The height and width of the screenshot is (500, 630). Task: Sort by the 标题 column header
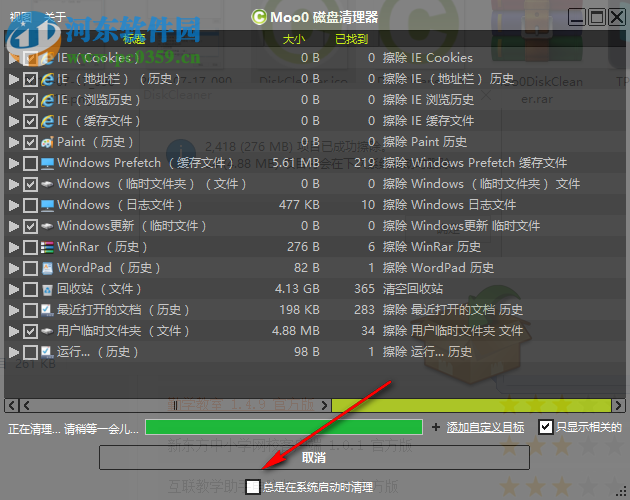(x=134, y=39)
